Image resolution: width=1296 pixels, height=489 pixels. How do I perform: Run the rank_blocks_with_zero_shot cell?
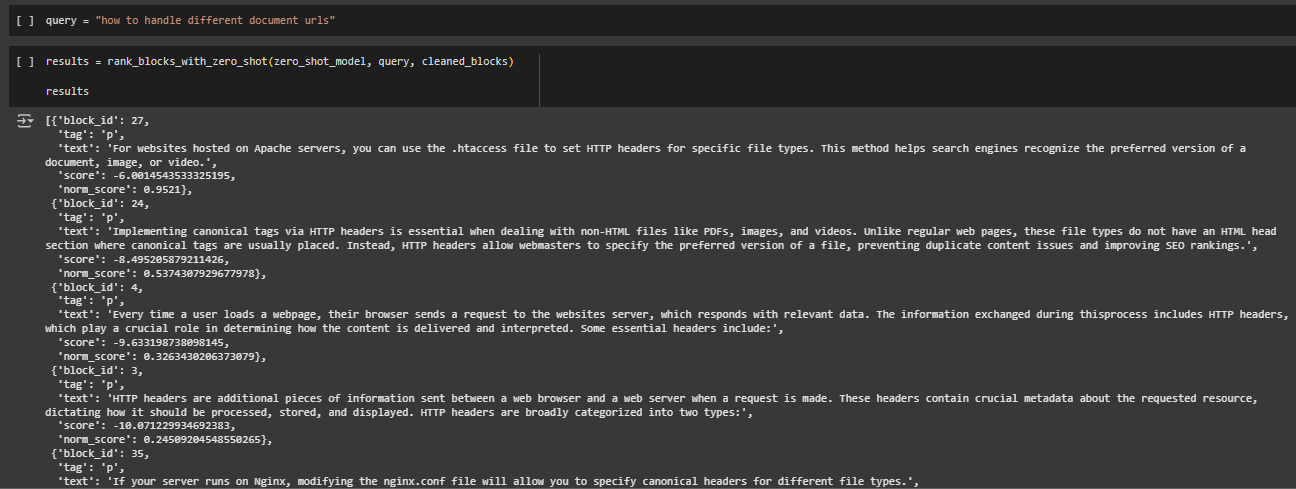click(26, 62)
